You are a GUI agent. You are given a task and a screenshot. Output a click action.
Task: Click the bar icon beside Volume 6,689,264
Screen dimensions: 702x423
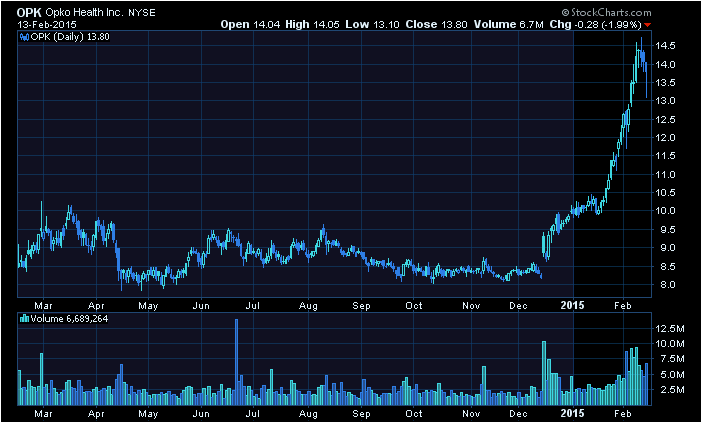tap(24, 319)
